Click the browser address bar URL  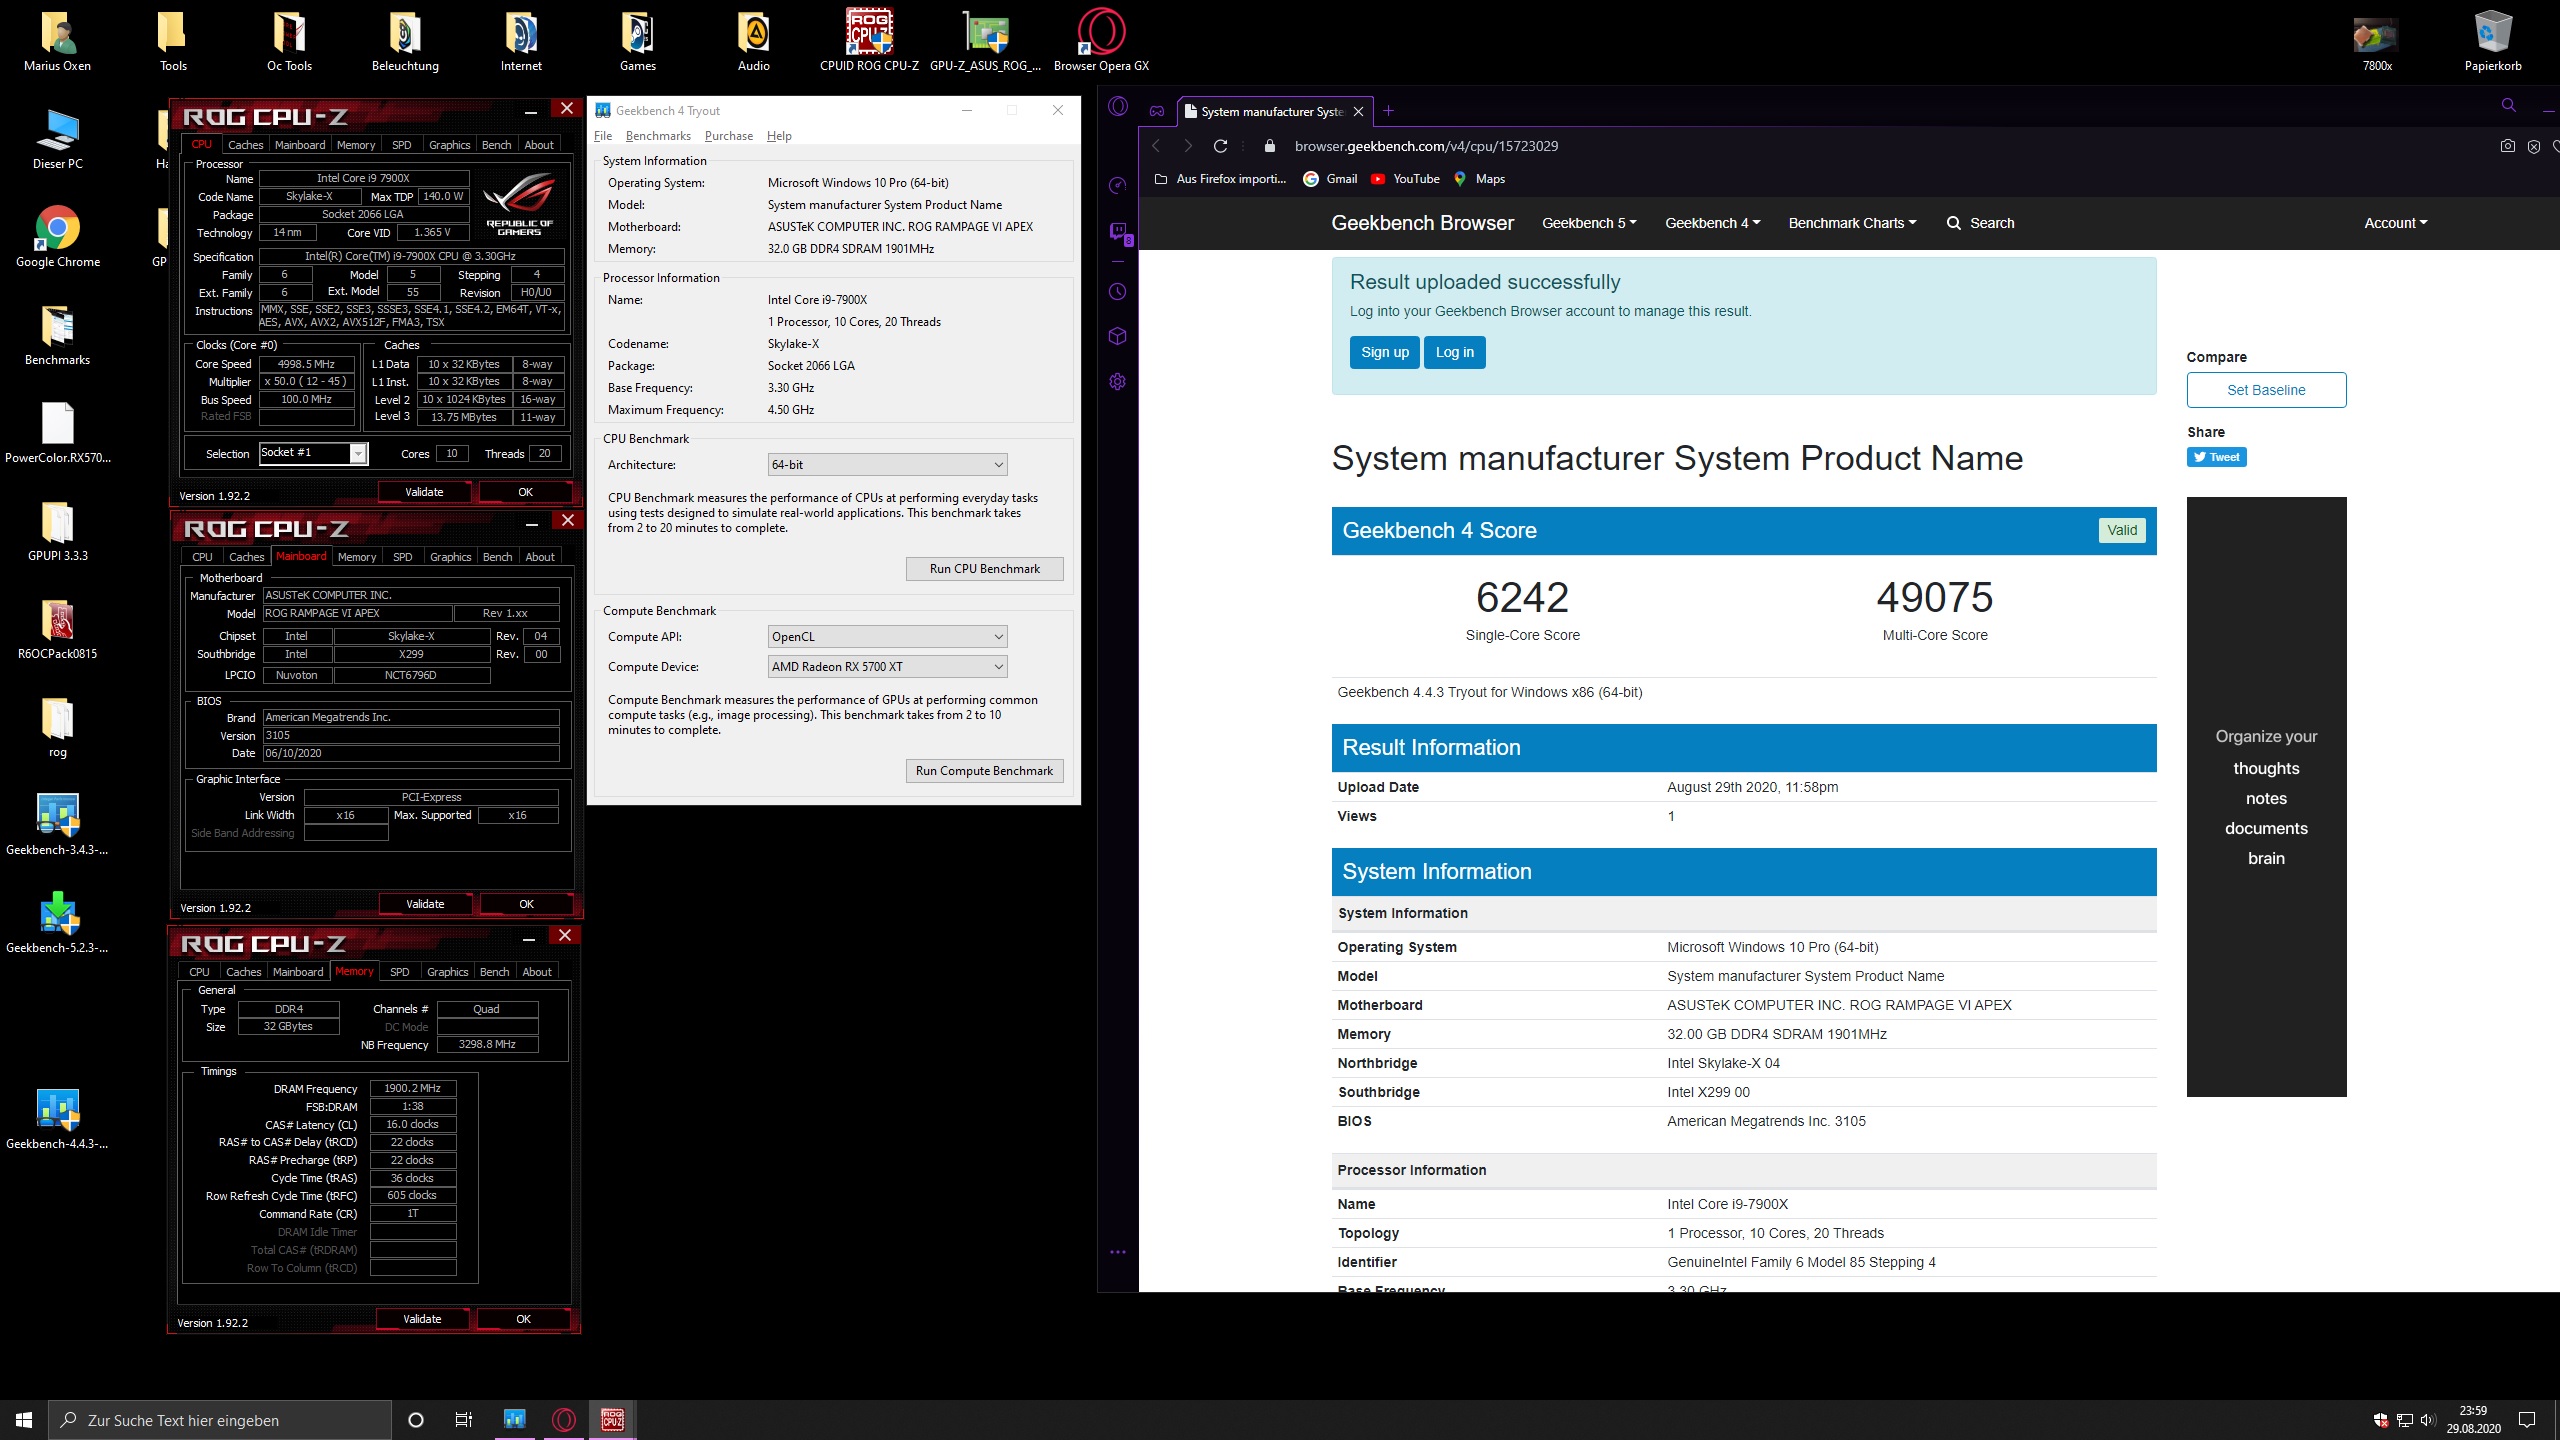coord(1426,146)
